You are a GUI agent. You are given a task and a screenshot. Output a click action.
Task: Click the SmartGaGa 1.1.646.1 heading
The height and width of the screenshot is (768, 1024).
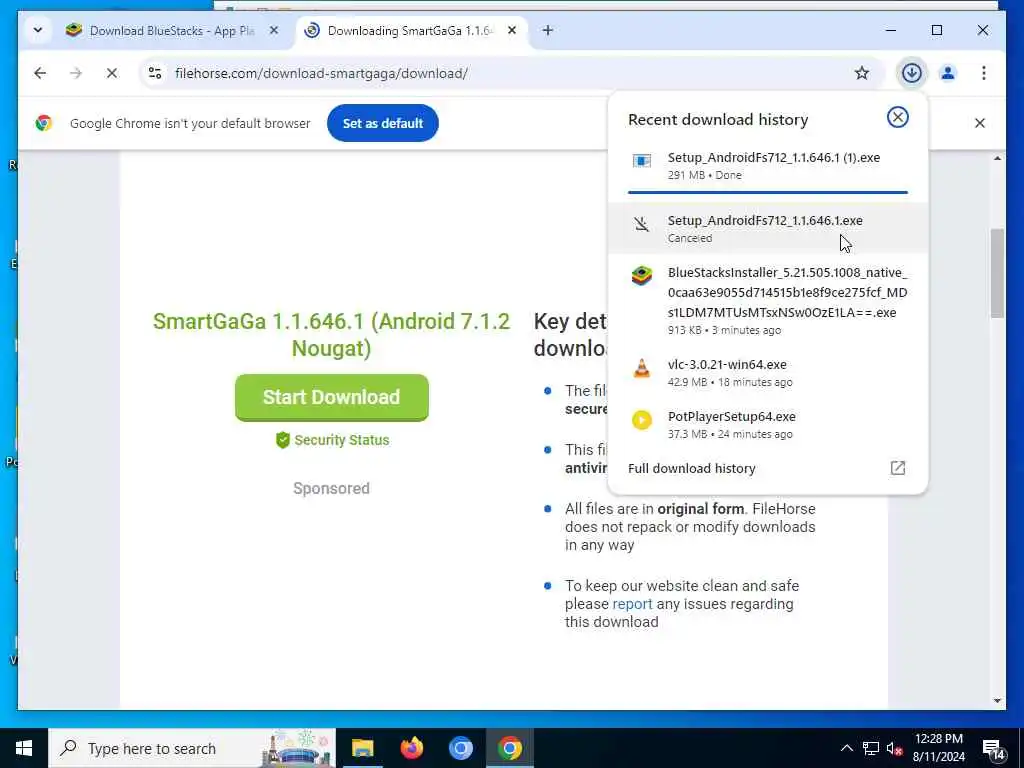tap(331, 334)
